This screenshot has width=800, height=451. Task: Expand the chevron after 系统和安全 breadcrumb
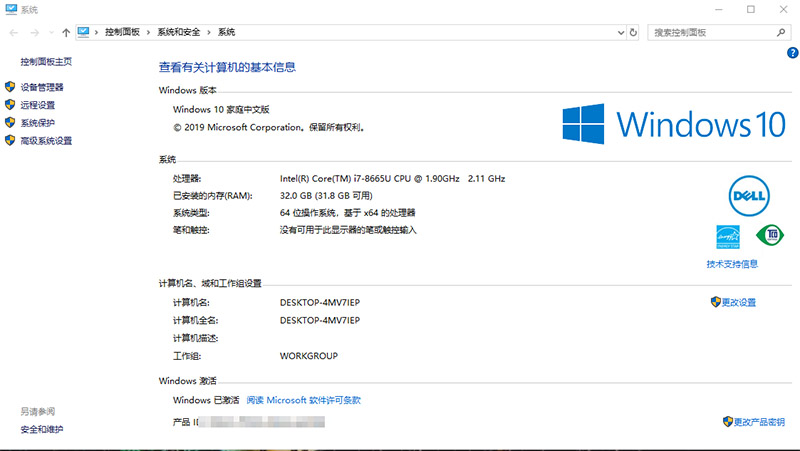point(209,32)
